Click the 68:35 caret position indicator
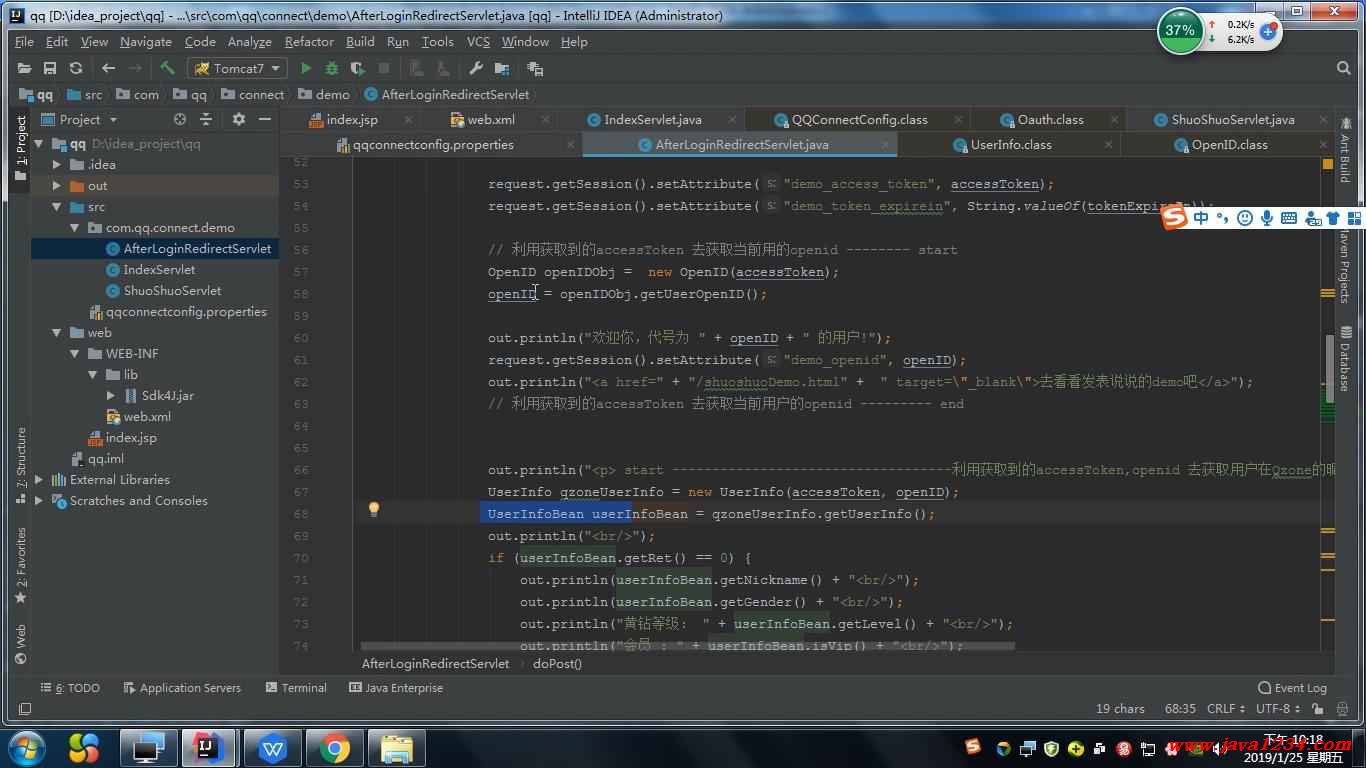 [1180, 708]
